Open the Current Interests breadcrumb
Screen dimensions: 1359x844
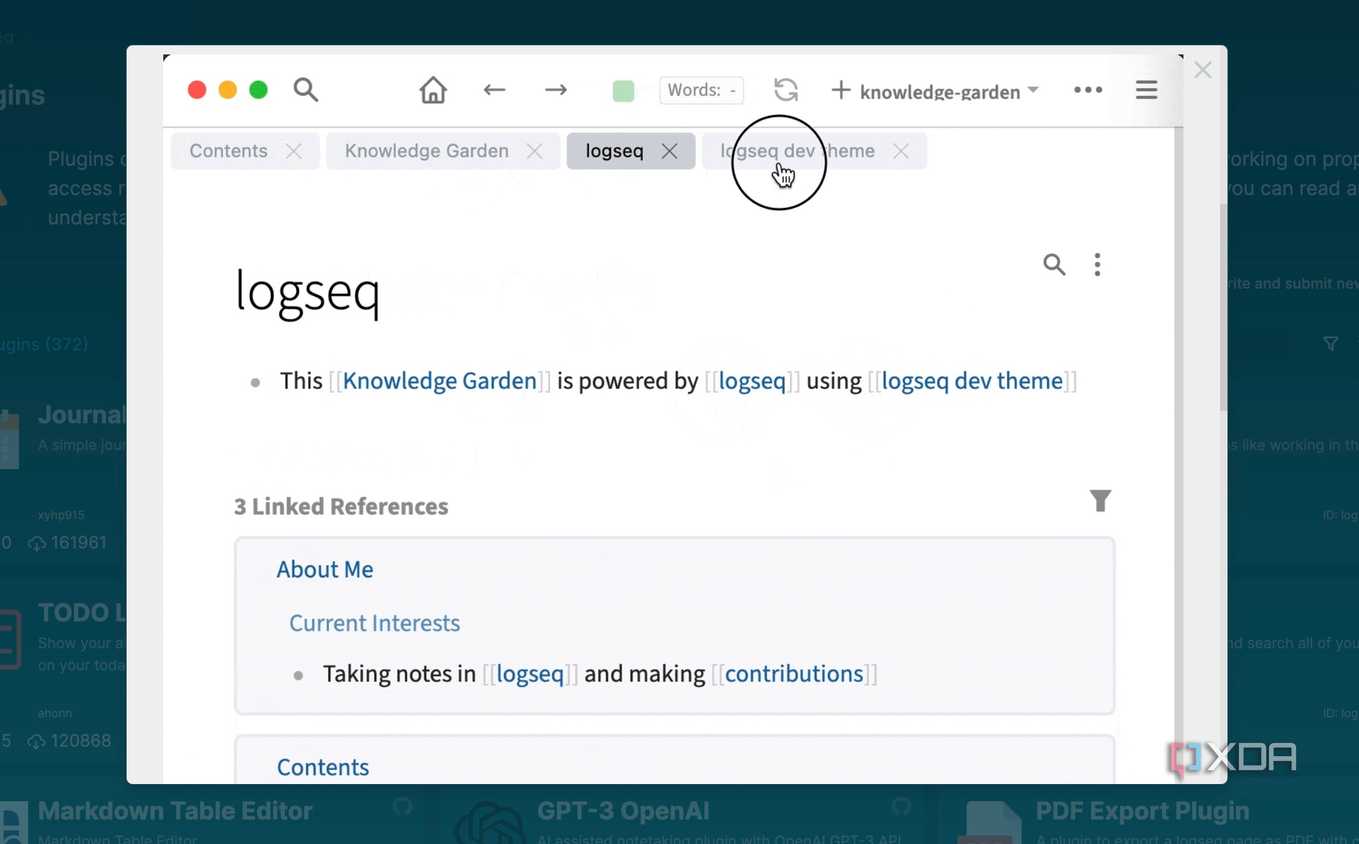(374, 623)
